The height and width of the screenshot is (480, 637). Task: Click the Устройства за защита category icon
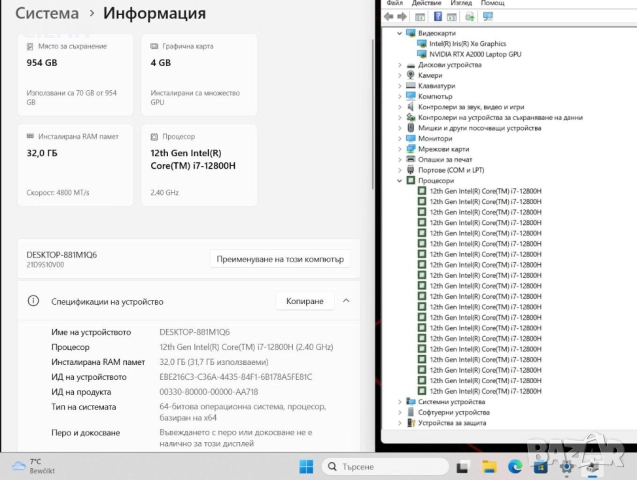coord(411,423)
